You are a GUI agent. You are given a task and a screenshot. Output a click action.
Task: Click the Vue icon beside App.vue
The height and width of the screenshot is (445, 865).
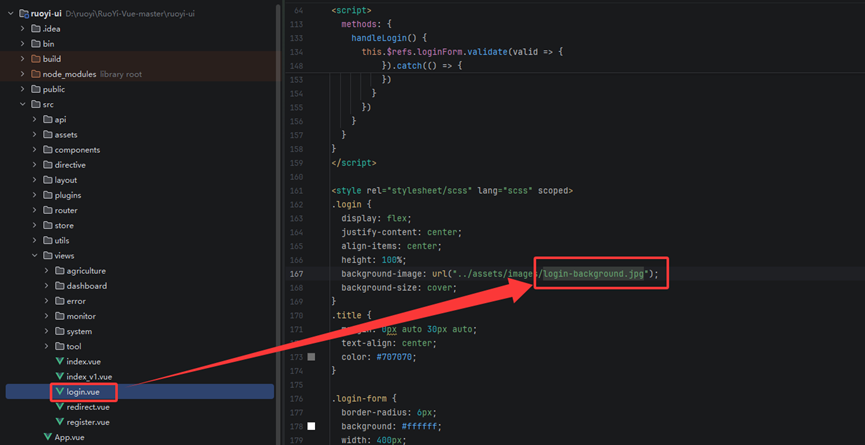pyautogui.click(x=47, y=437)
